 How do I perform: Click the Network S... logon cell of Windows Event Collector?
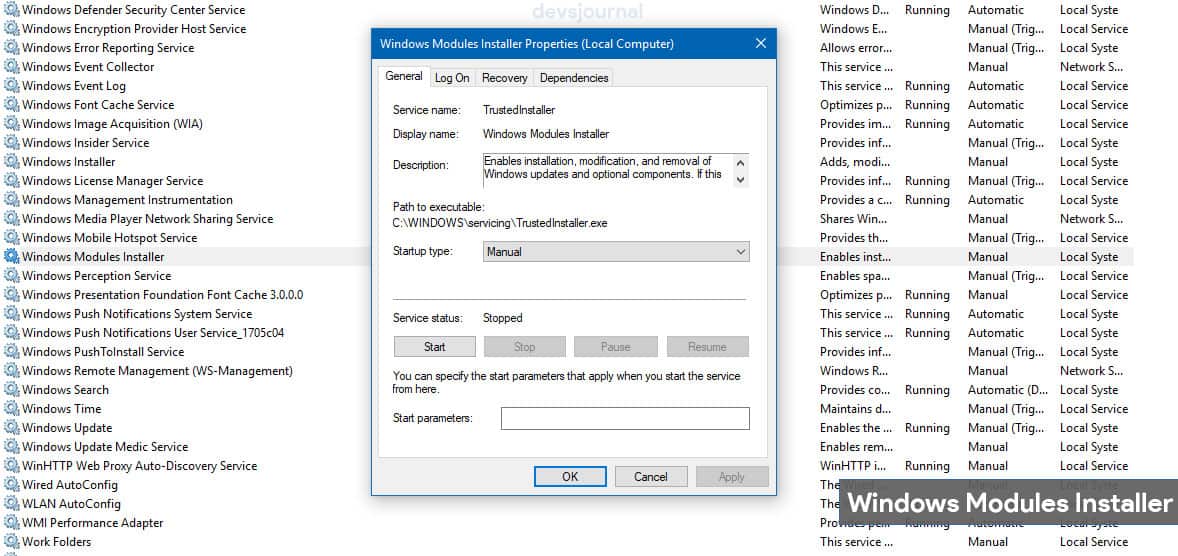(x=1091, y=67)
